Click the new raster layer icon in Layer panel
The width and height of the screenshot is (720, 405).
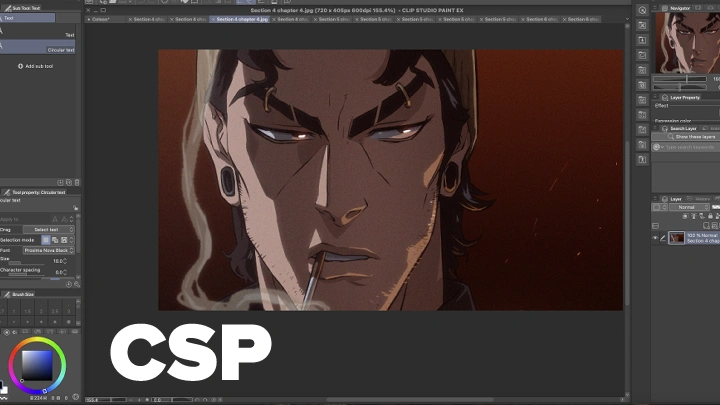click(706, 225)
